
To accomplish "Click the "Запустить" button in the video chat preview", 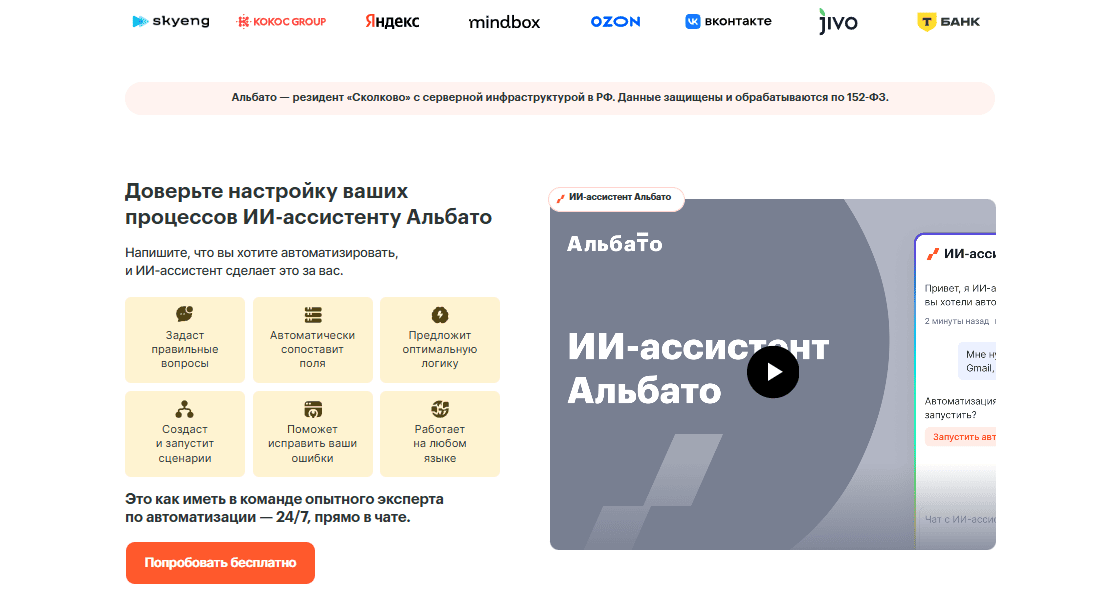I will pyautogui.click(x=960, y=436).
